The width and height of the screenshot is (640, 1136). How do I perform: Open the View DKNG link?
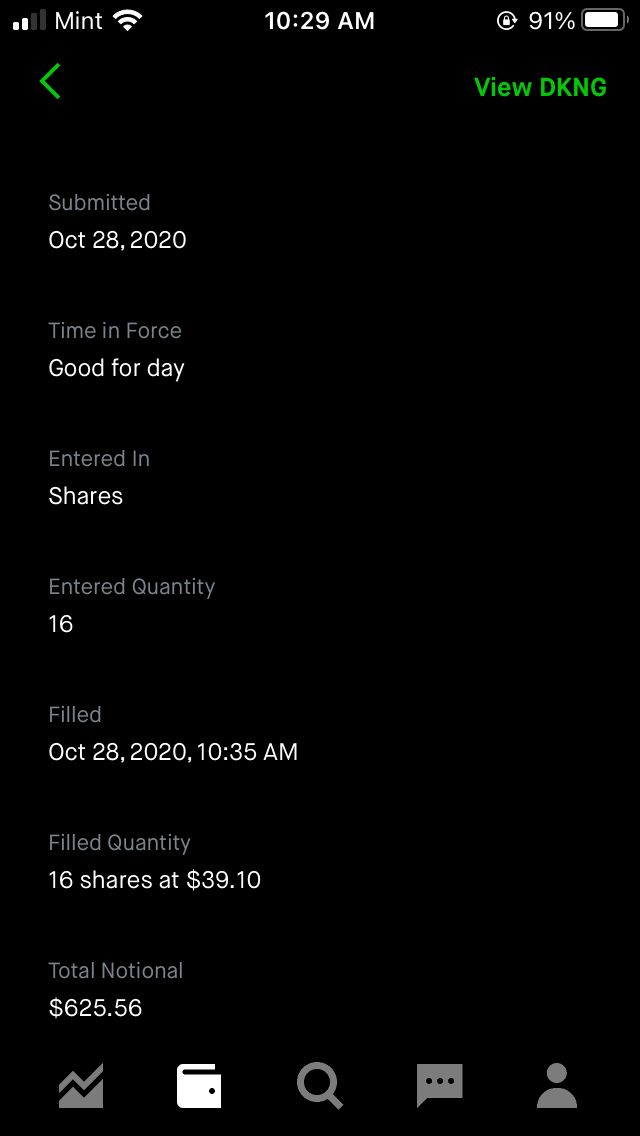click(540, 87)
